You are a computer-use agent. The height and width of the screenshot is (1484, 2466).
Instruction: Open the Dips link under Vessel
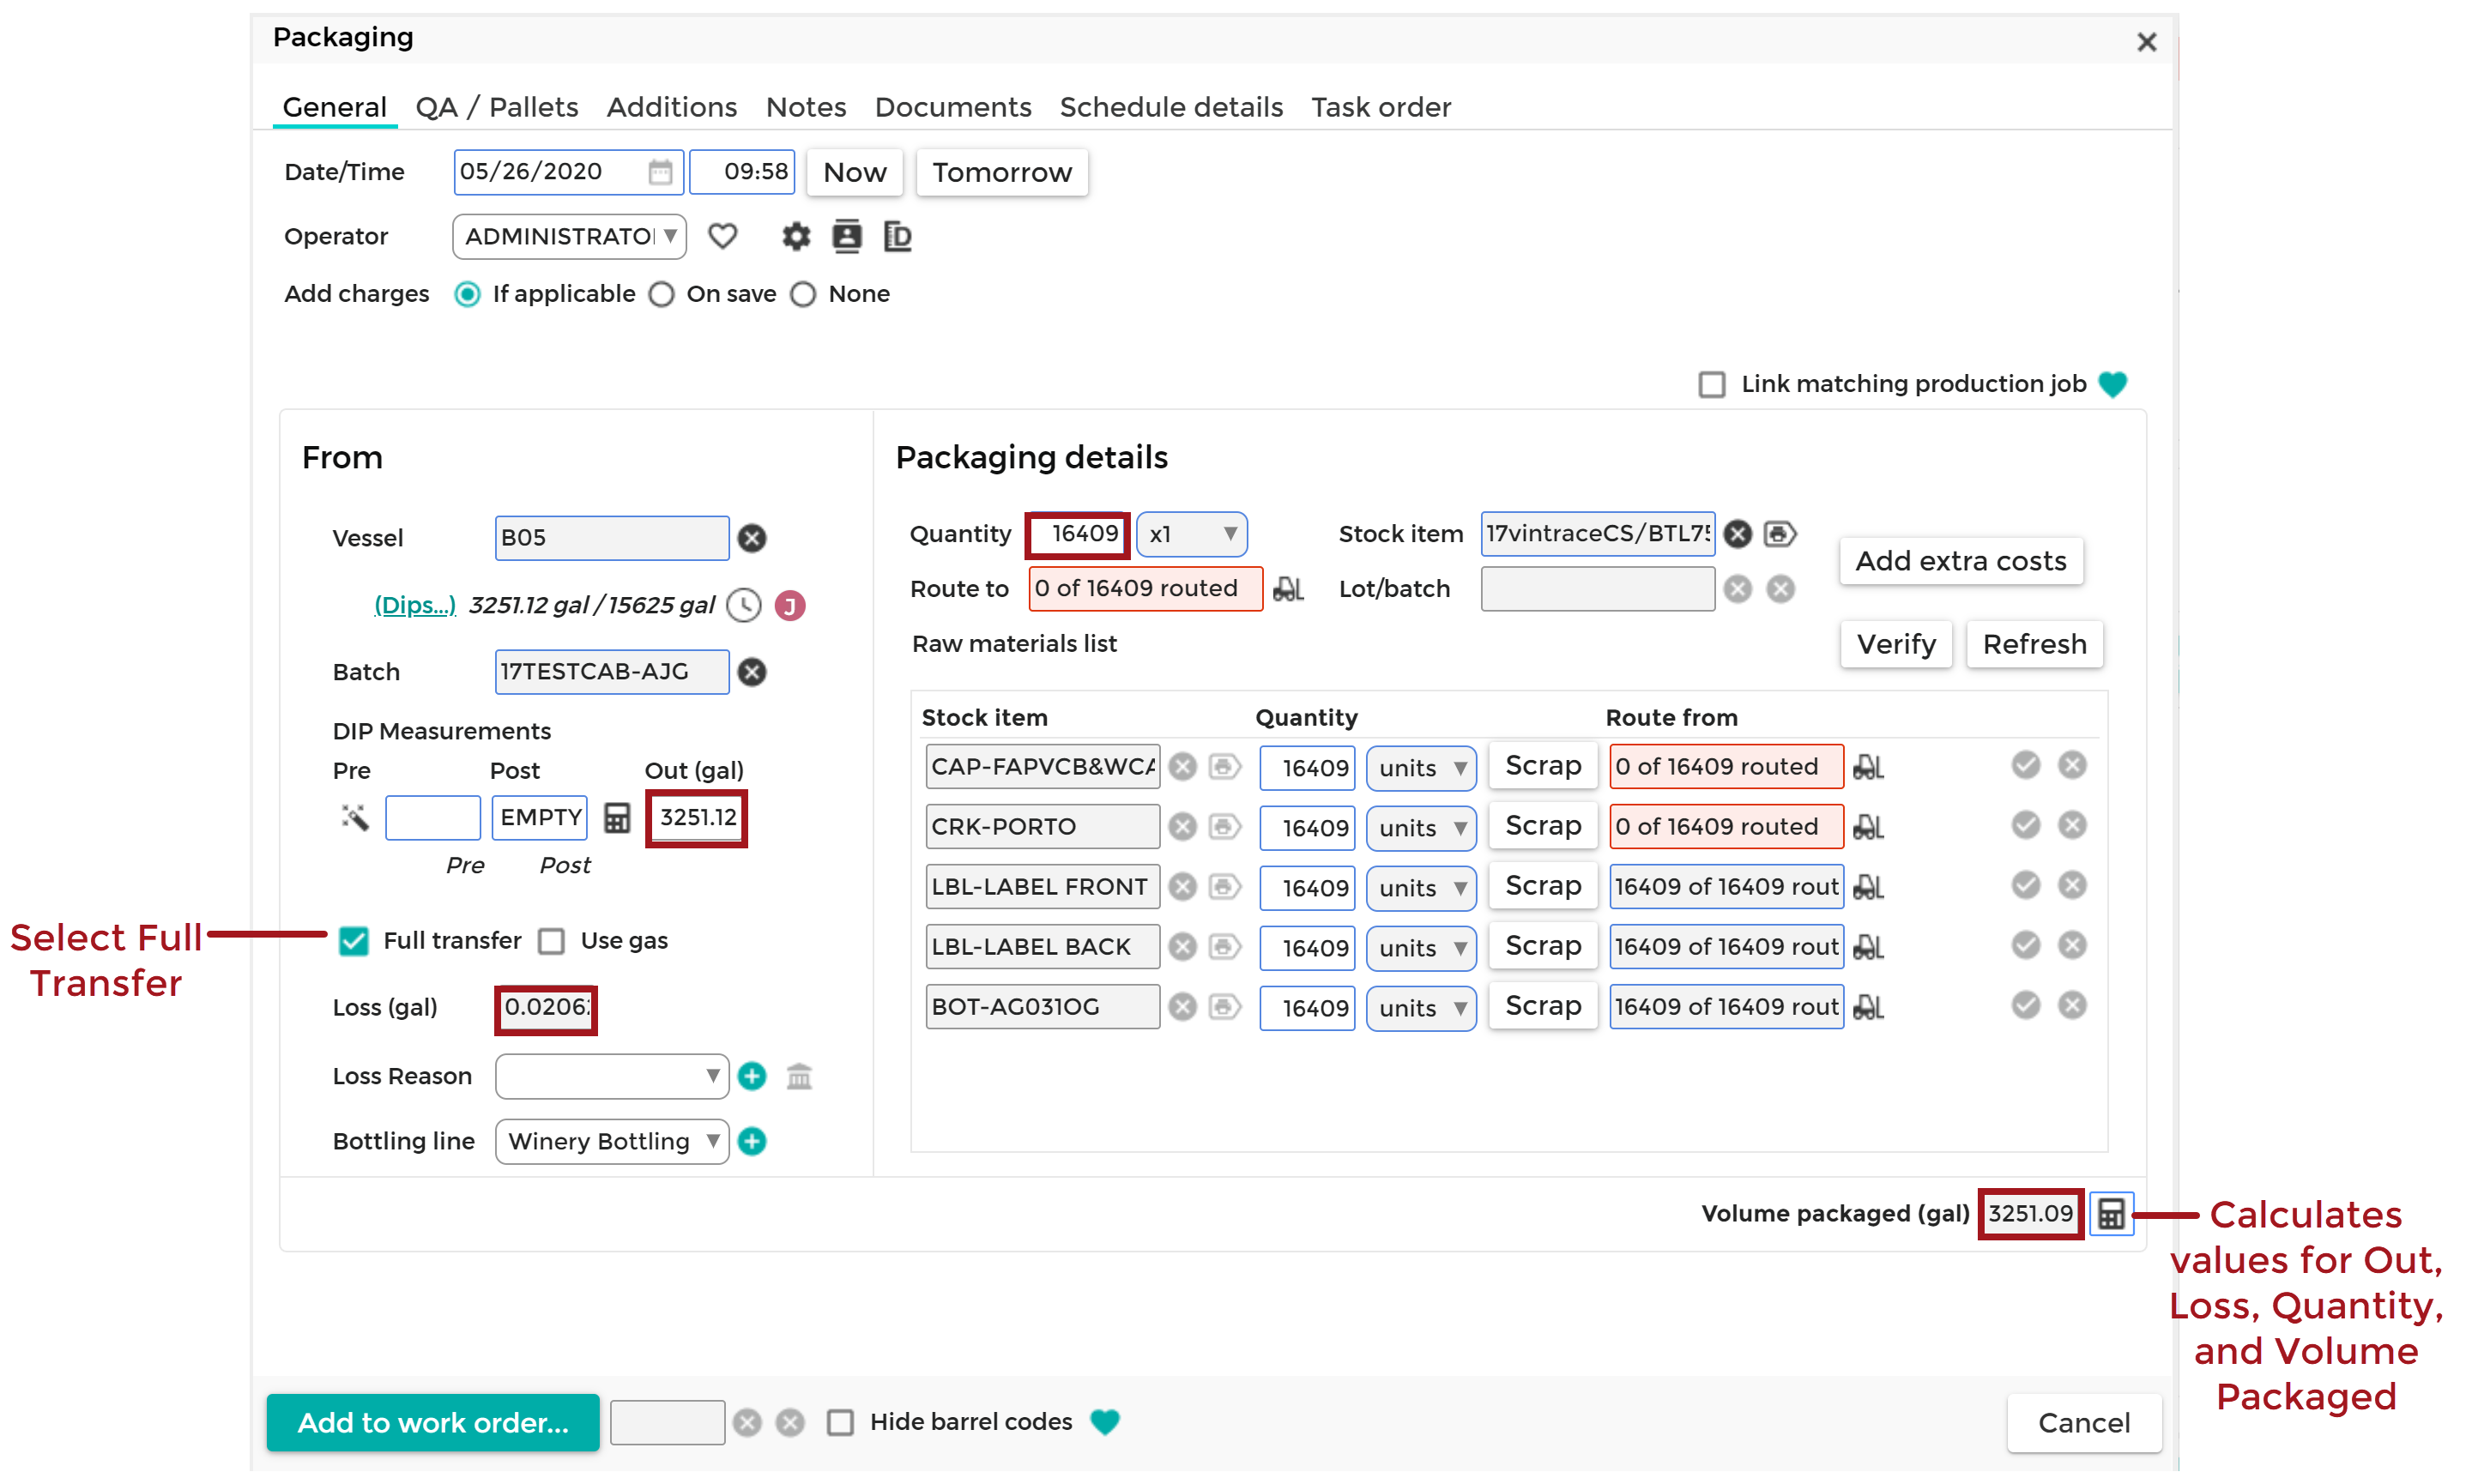(414, 605)
